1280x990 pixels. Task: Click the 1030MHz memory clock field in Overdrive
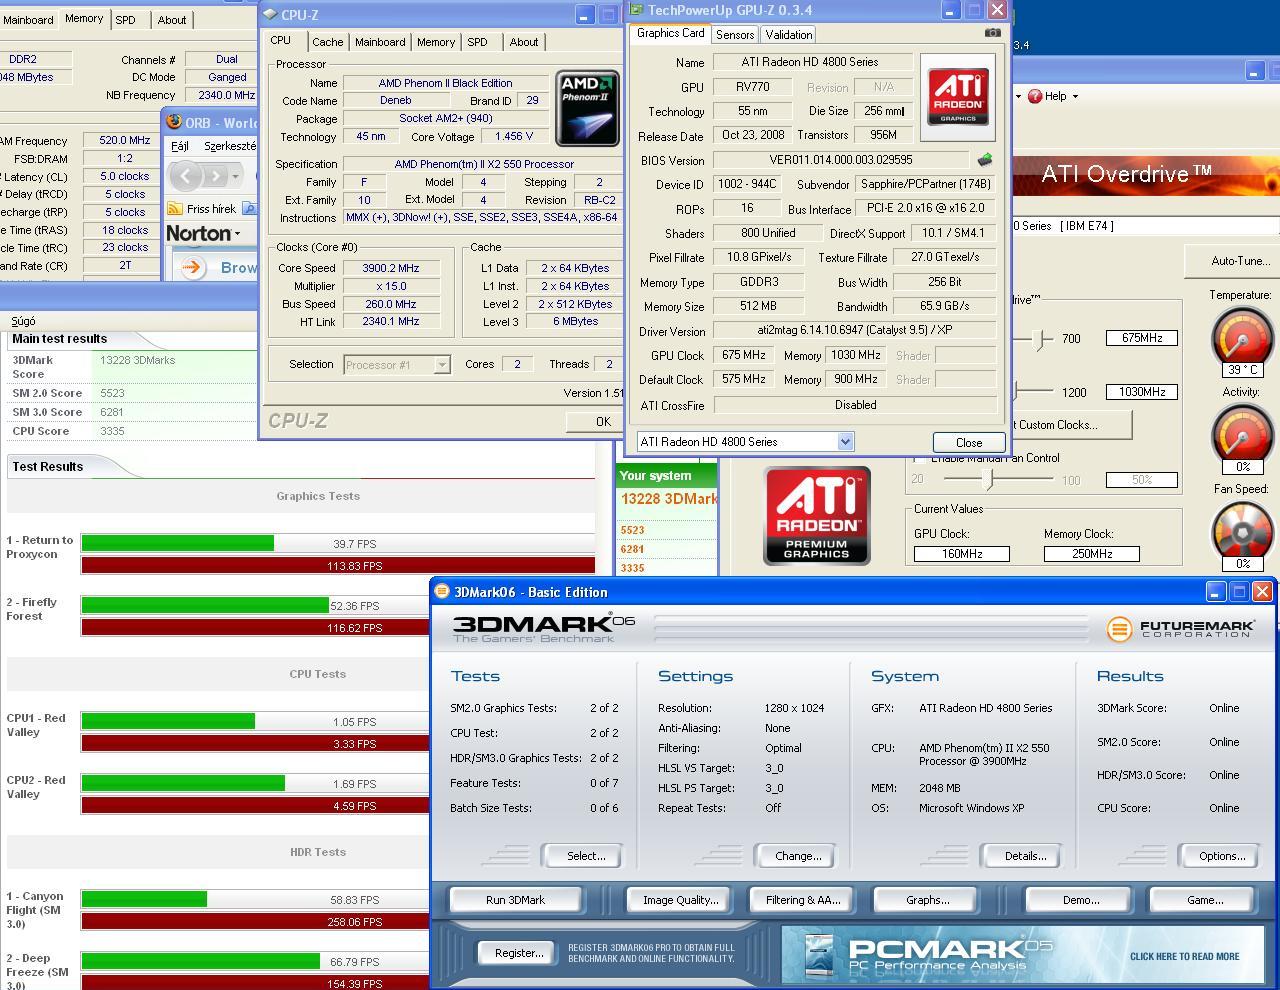click(x=1141, y=392)
